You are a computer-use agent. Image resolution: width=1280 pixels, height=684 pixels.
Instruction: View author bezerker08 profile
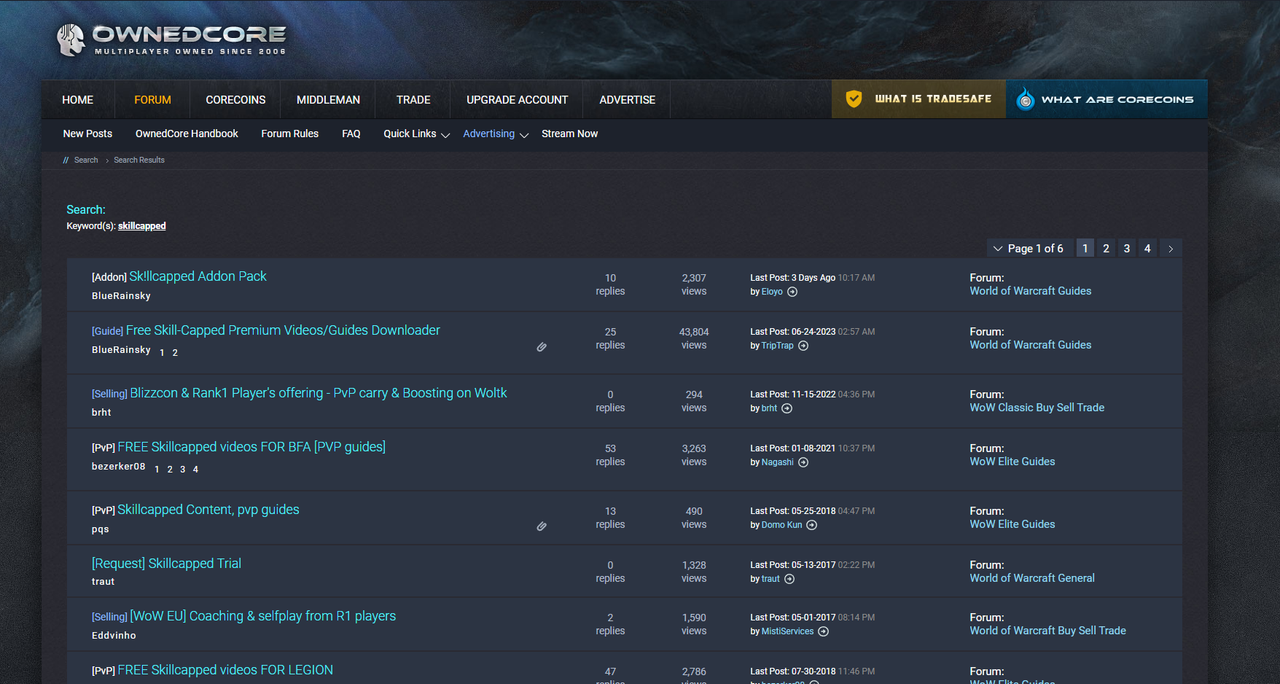[118, 466]
